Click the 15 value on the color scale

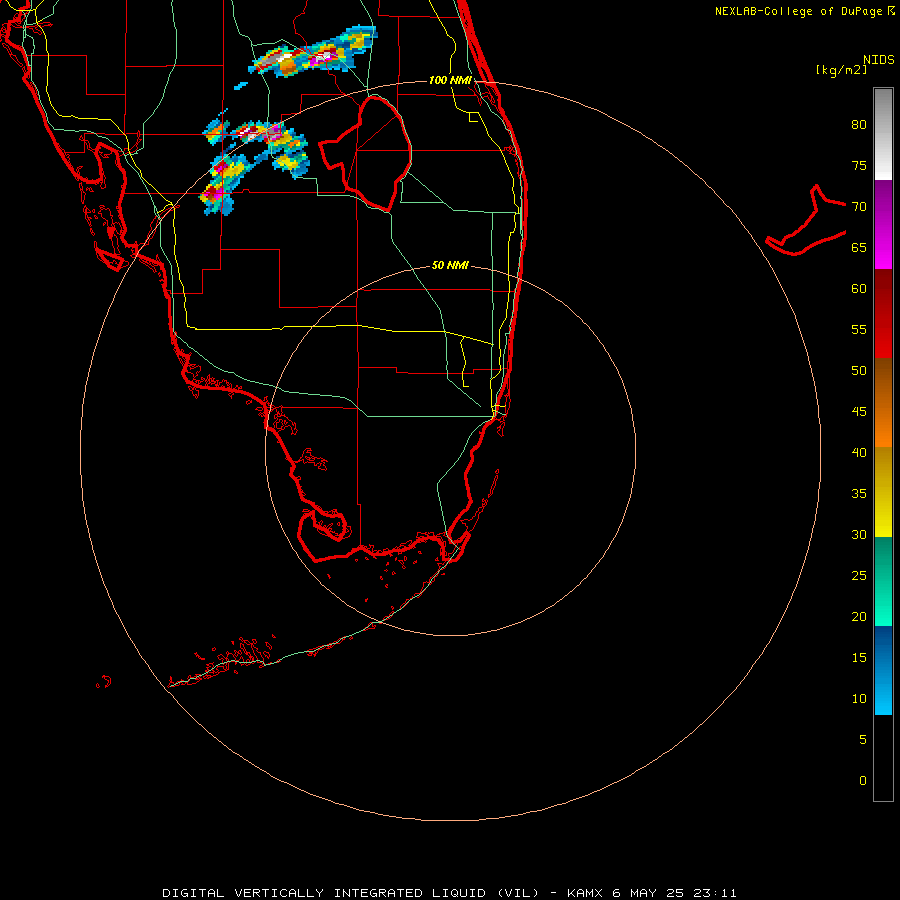click(859, 658)
